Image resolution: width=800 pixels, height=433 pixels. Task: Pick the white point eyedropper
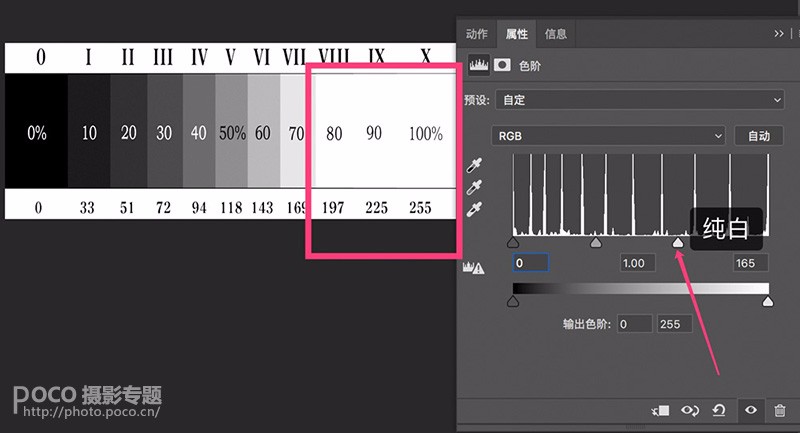474,210
